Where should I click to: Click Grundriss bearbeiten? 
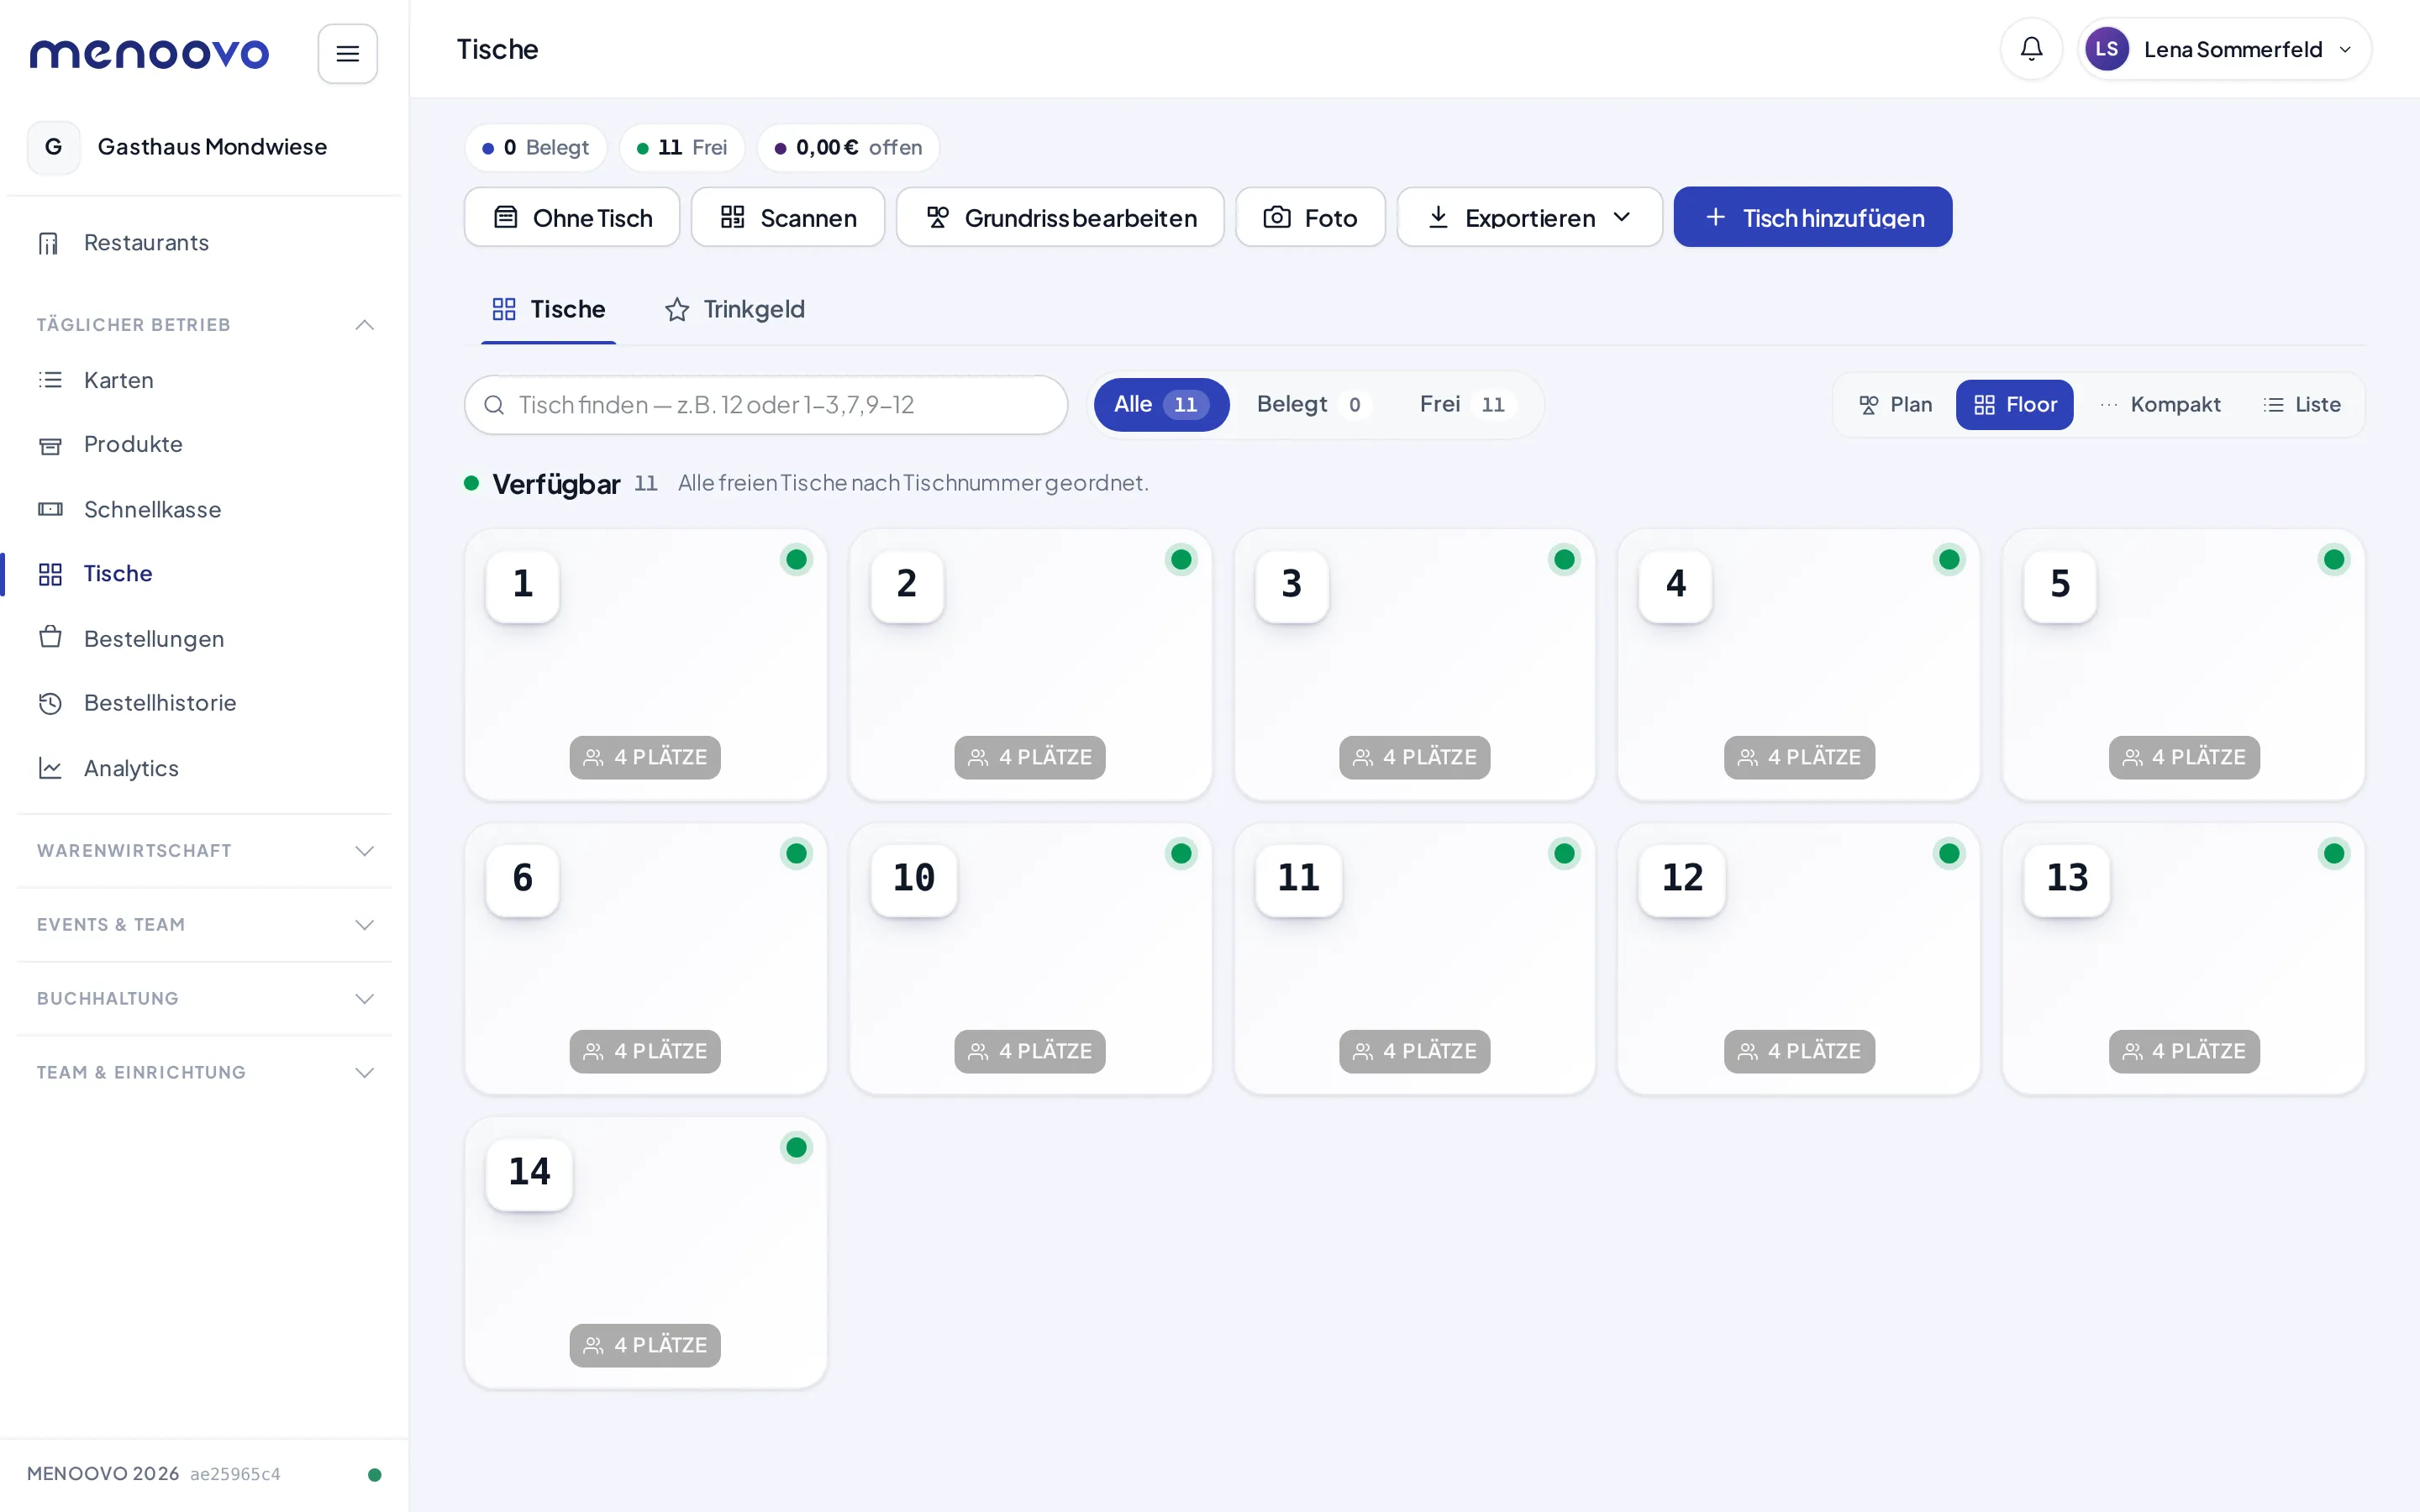coord(1060,217)
